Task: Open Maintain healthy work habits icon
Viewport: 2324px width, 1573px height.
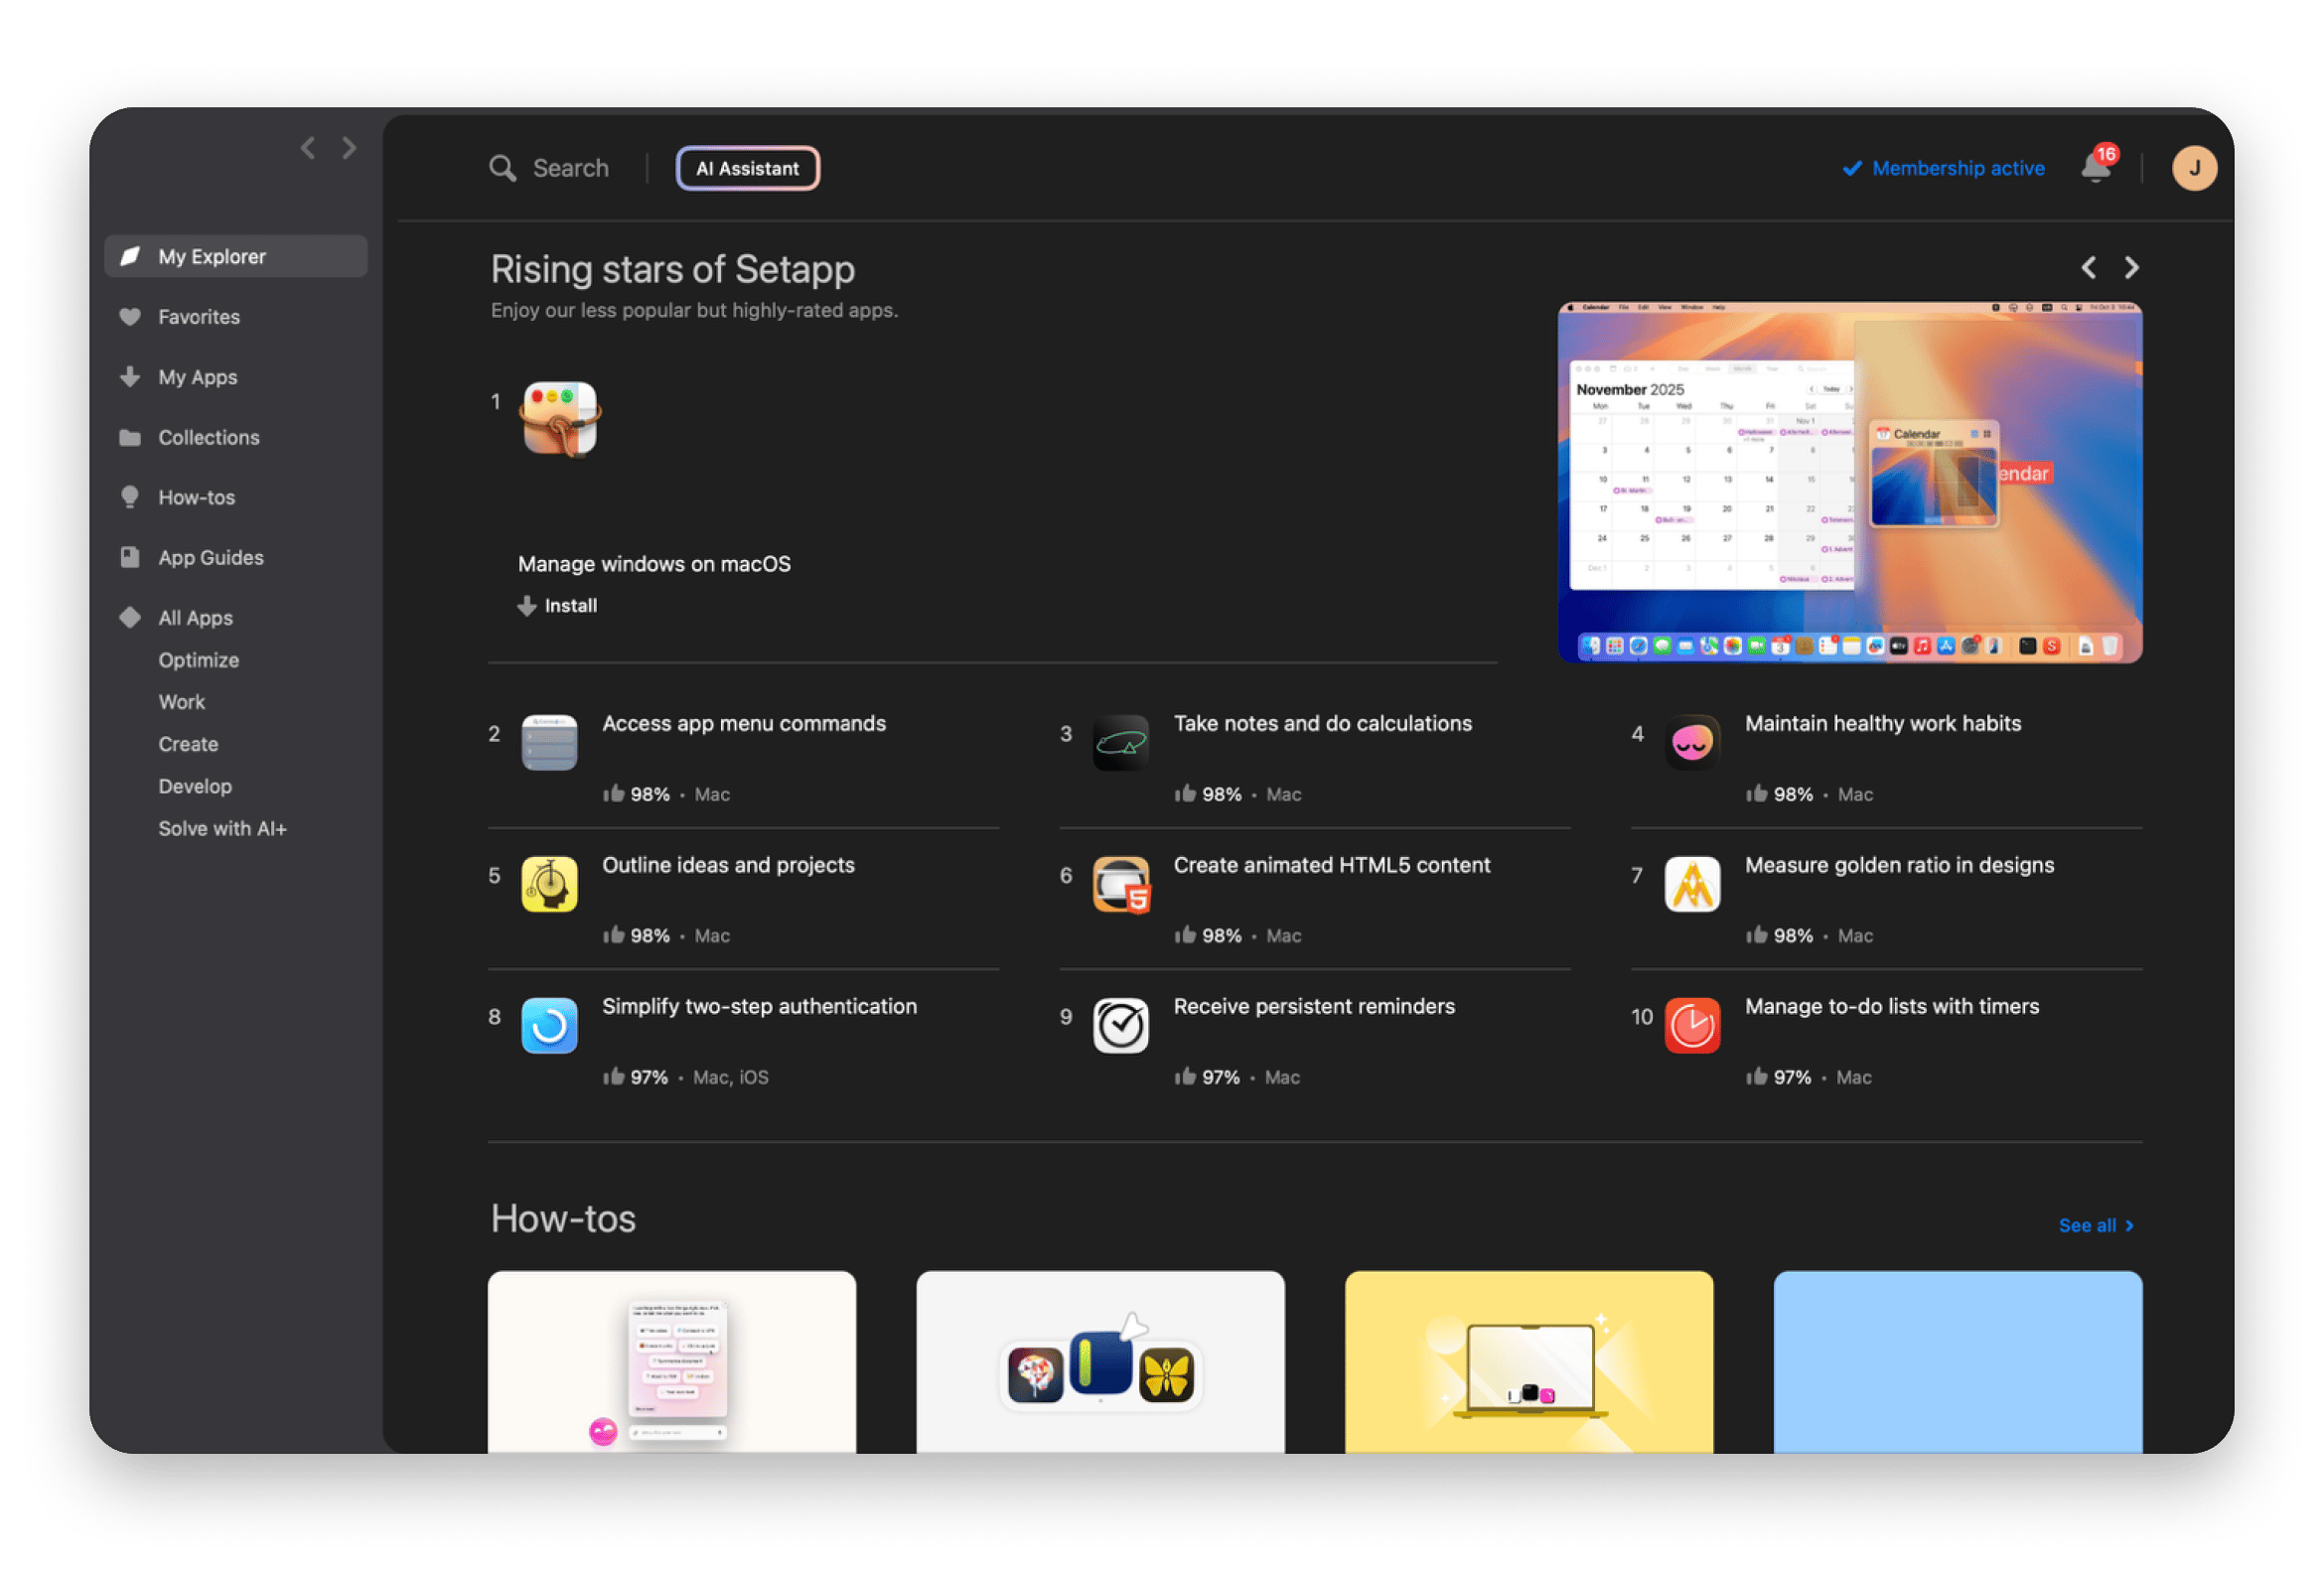Action: pyautogui.click(x=1692, y=742)
